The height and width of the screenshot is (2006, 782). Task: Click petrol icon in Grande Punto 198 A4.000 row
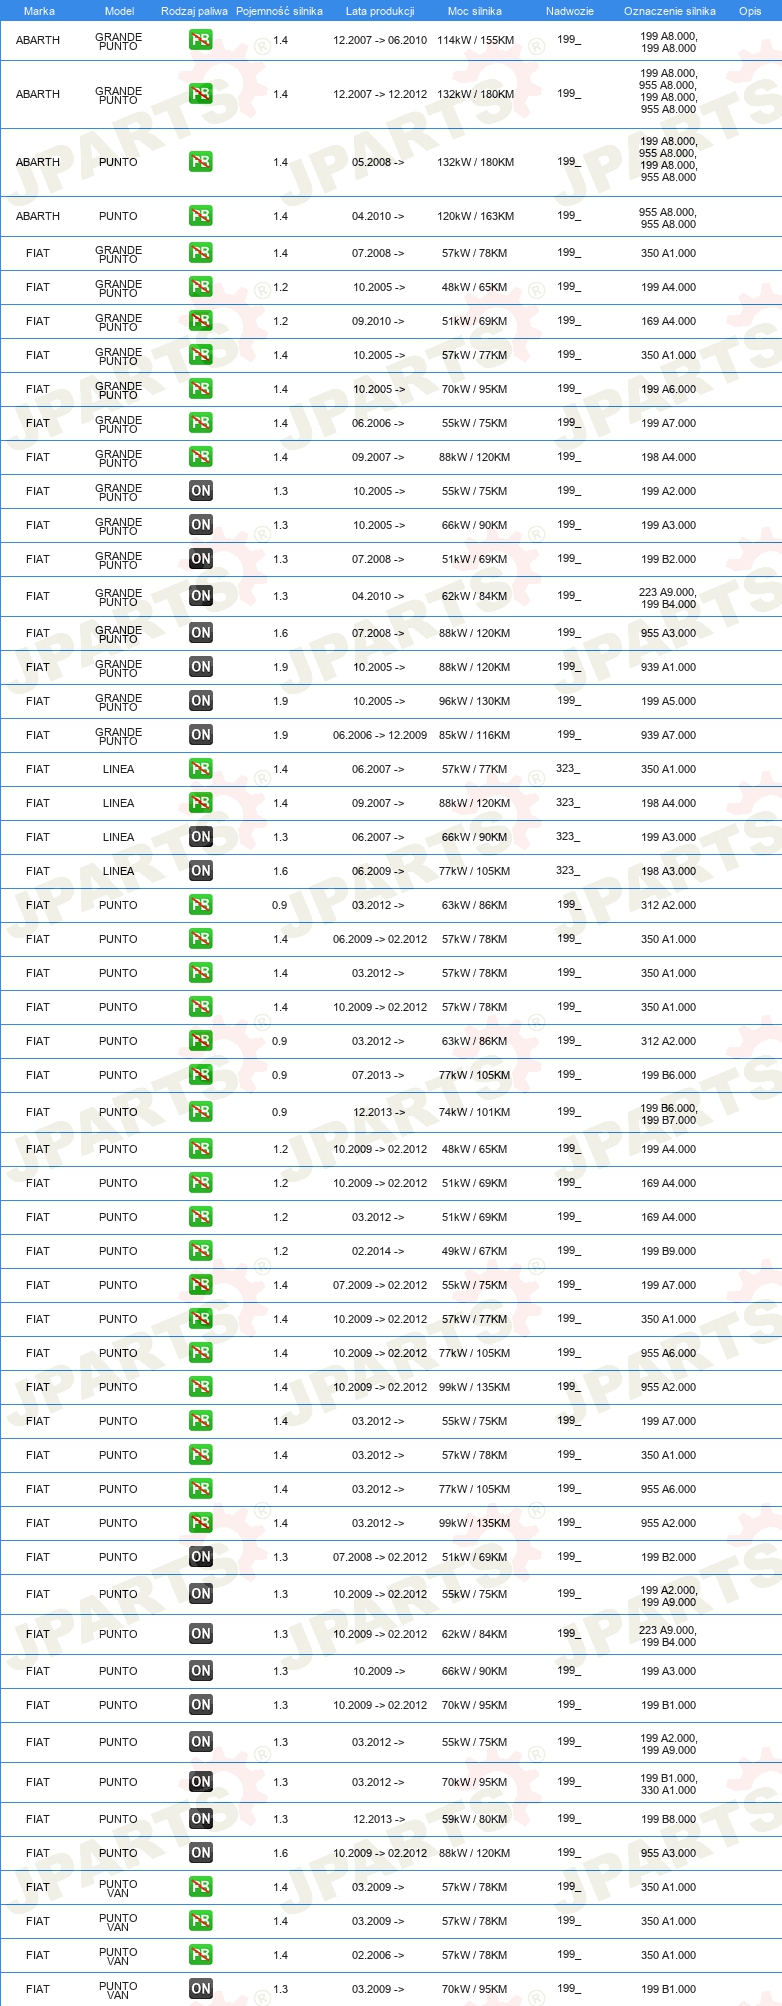tap(200, 457)
